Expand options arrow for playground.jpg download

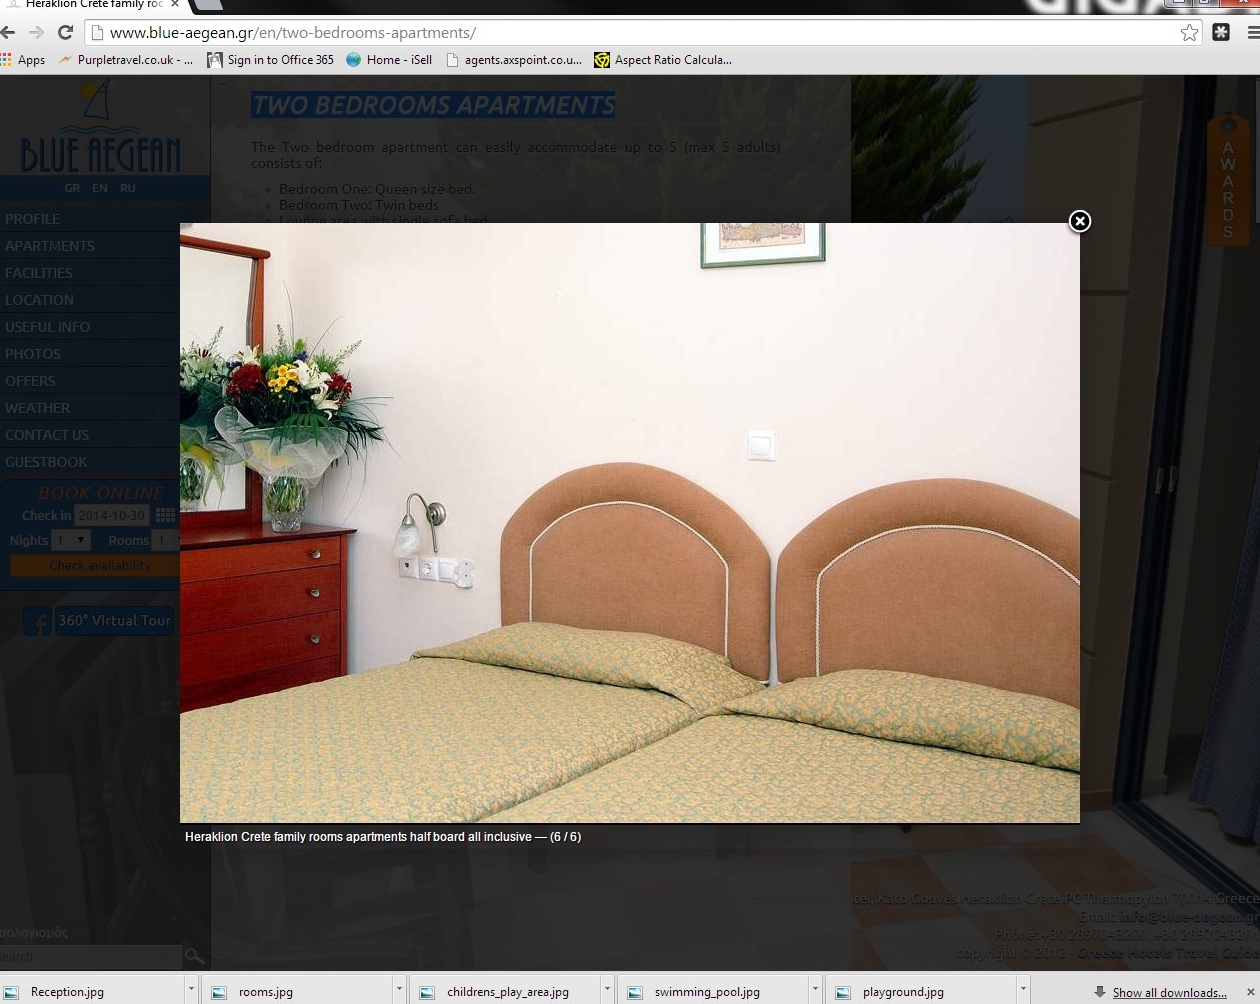coord(1023,990)
